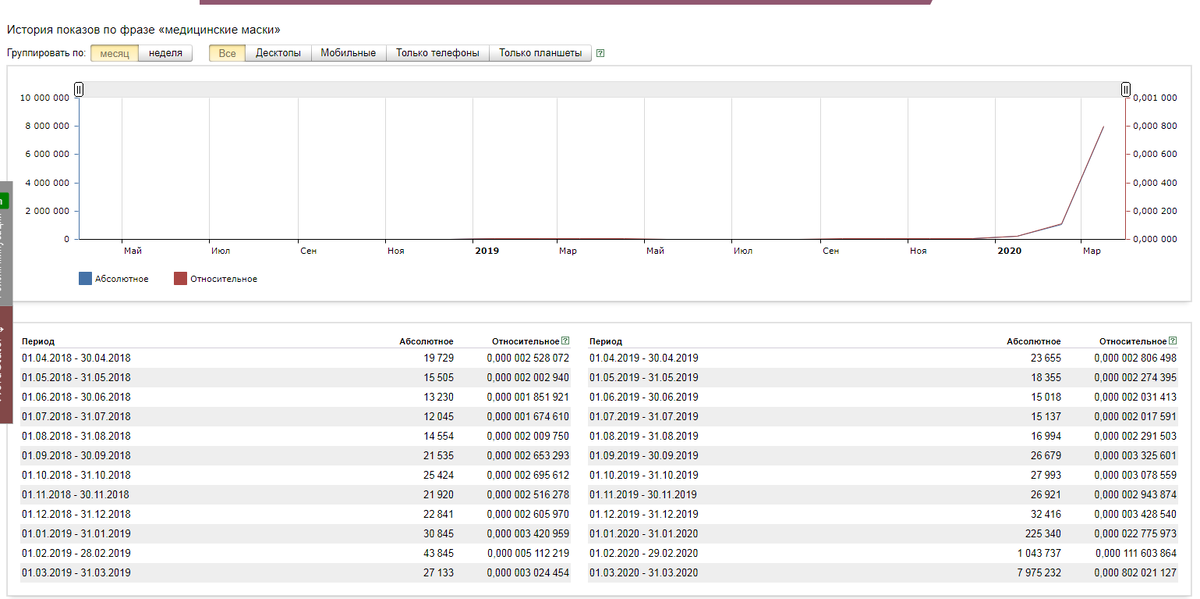Image resolution: width=1200 pixels, height=599 pixels.
Task: Click the 2019 label on the chart axis
Action: coord(486,251)
